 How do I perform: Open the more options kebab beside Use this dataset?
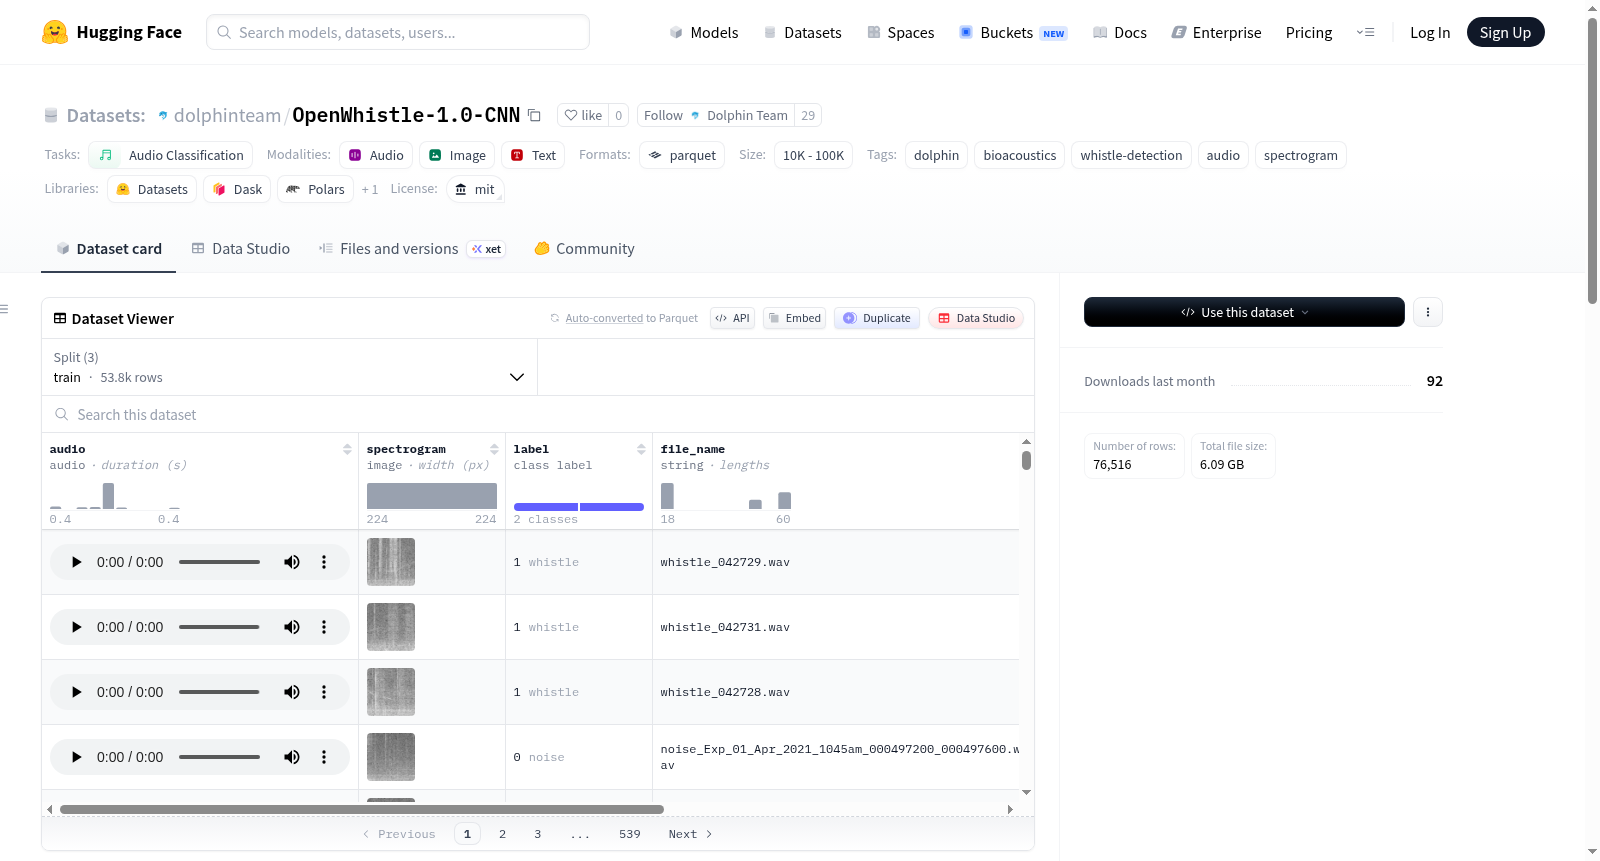pos(1428,312)
